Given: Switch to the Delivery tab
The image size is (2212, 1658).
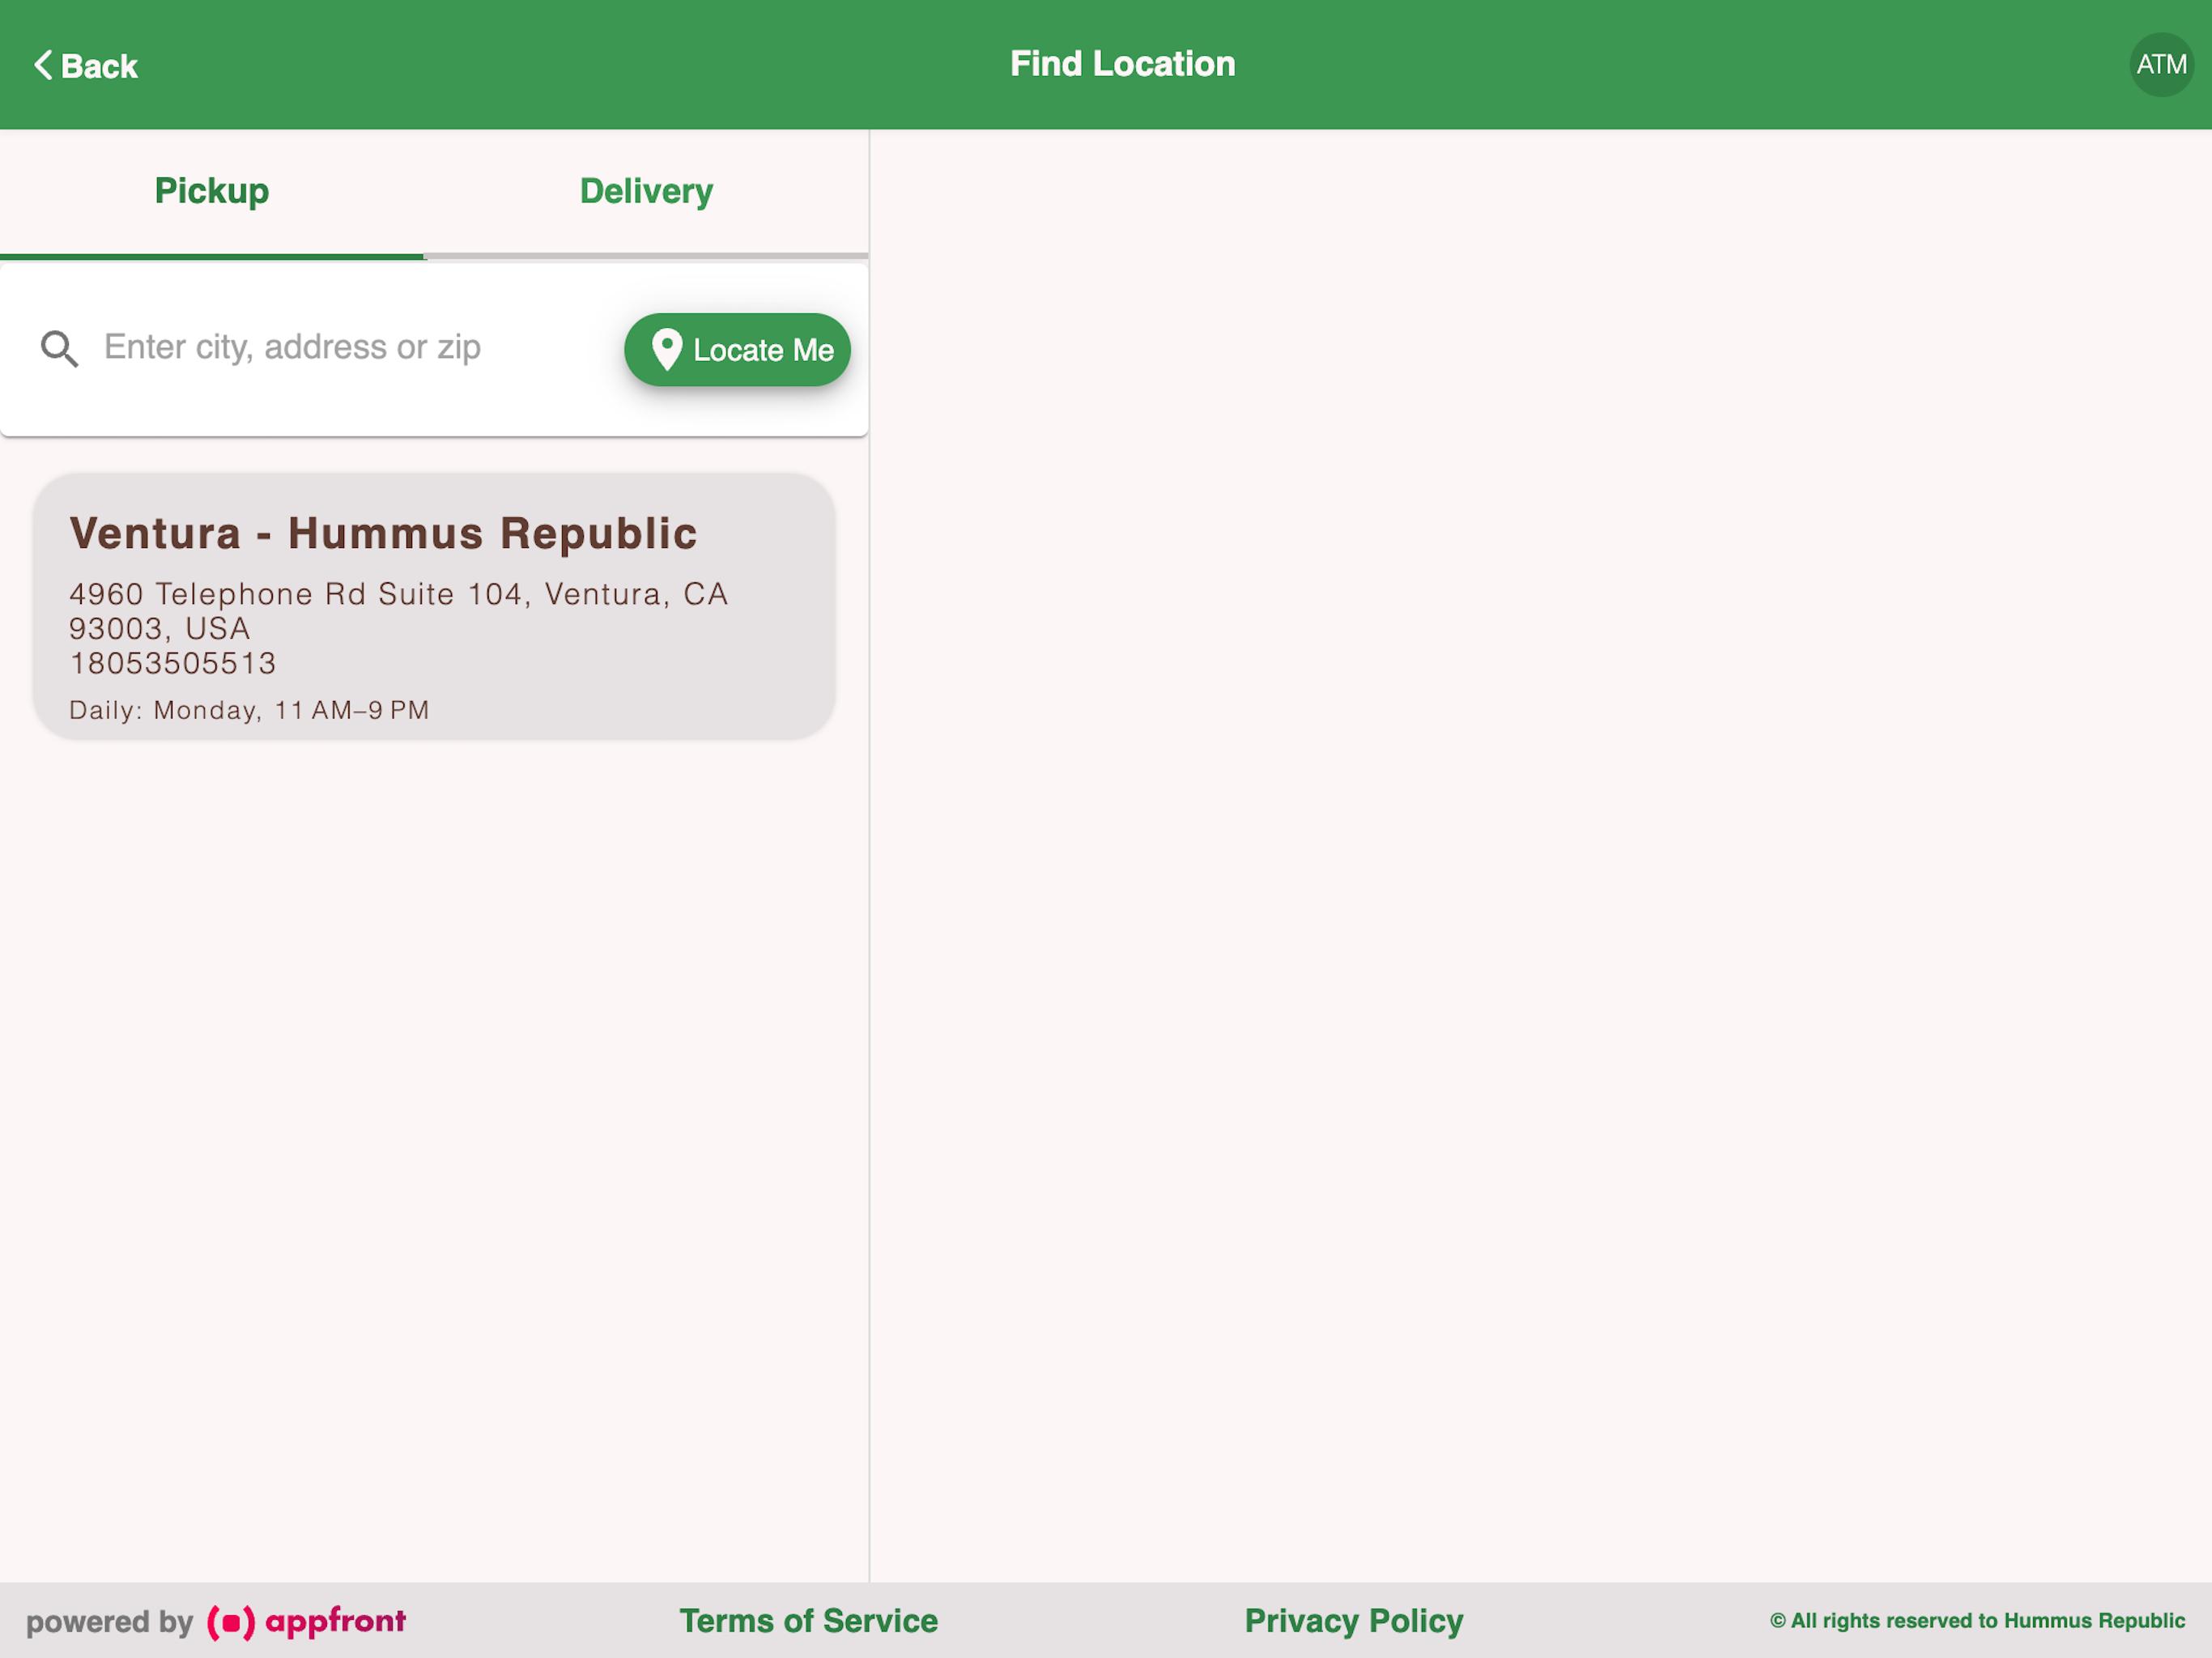Looking at the screenshot, I should click(x=646, y=191).
